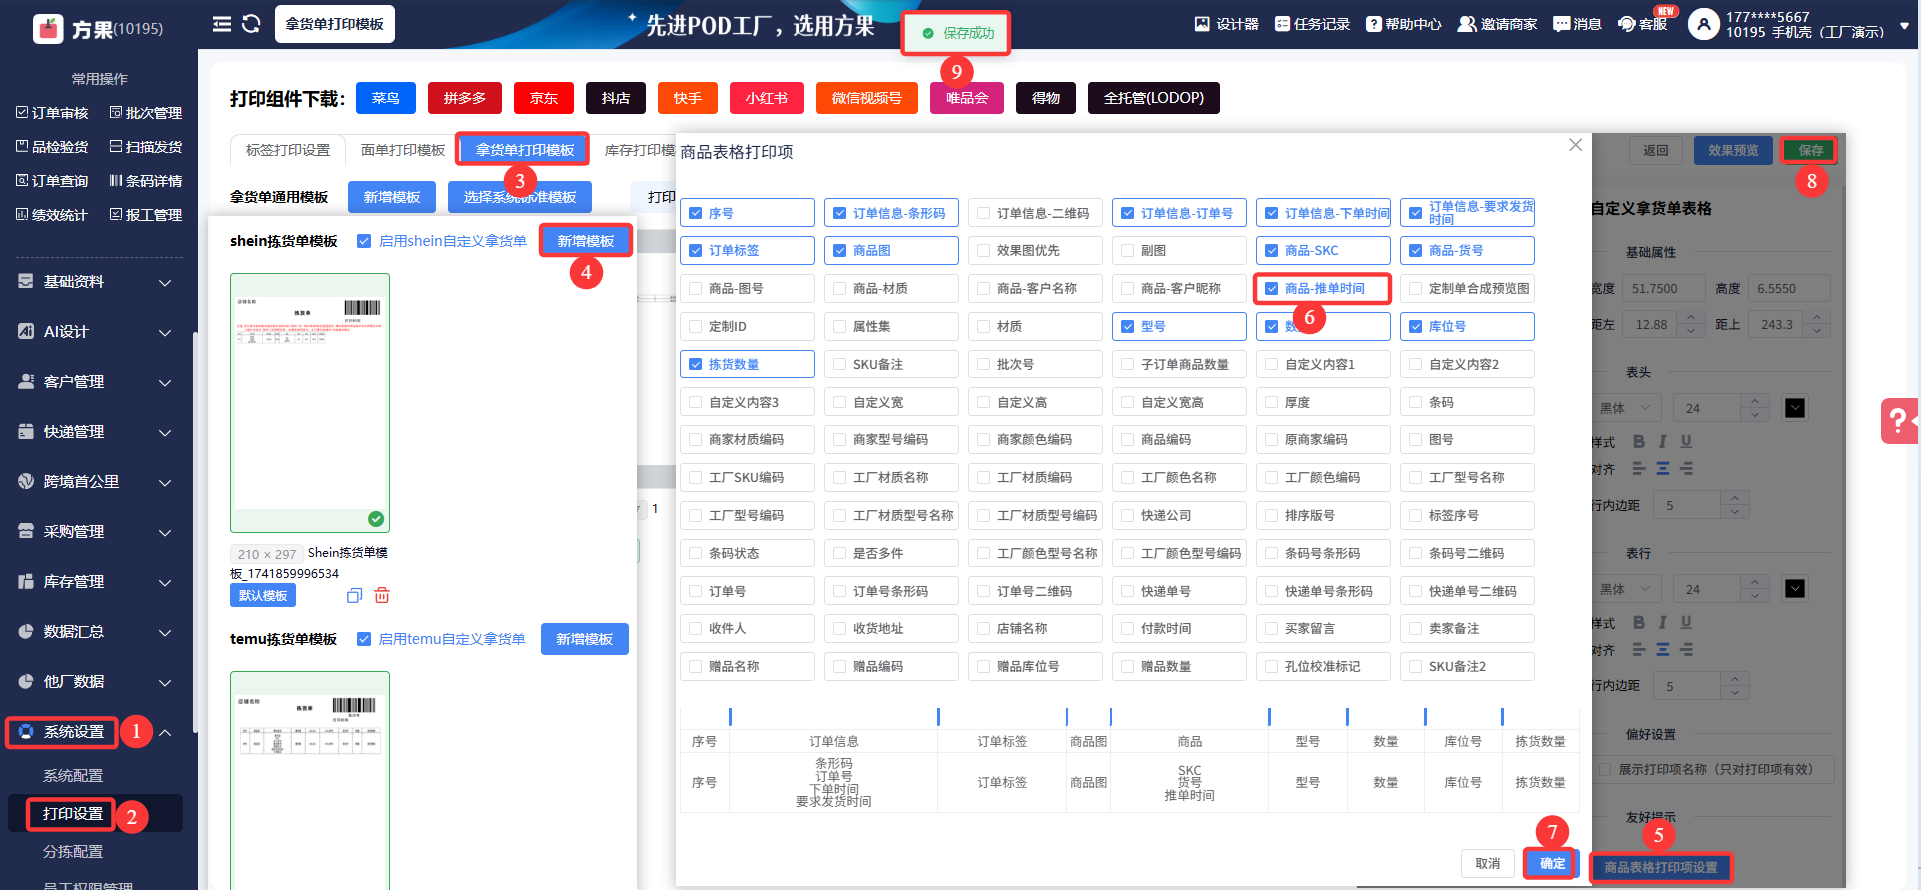The width and height of the screenshot is (1921, 890).
Task: Open 消息 messages
Action: click(x=1577, y=24)
